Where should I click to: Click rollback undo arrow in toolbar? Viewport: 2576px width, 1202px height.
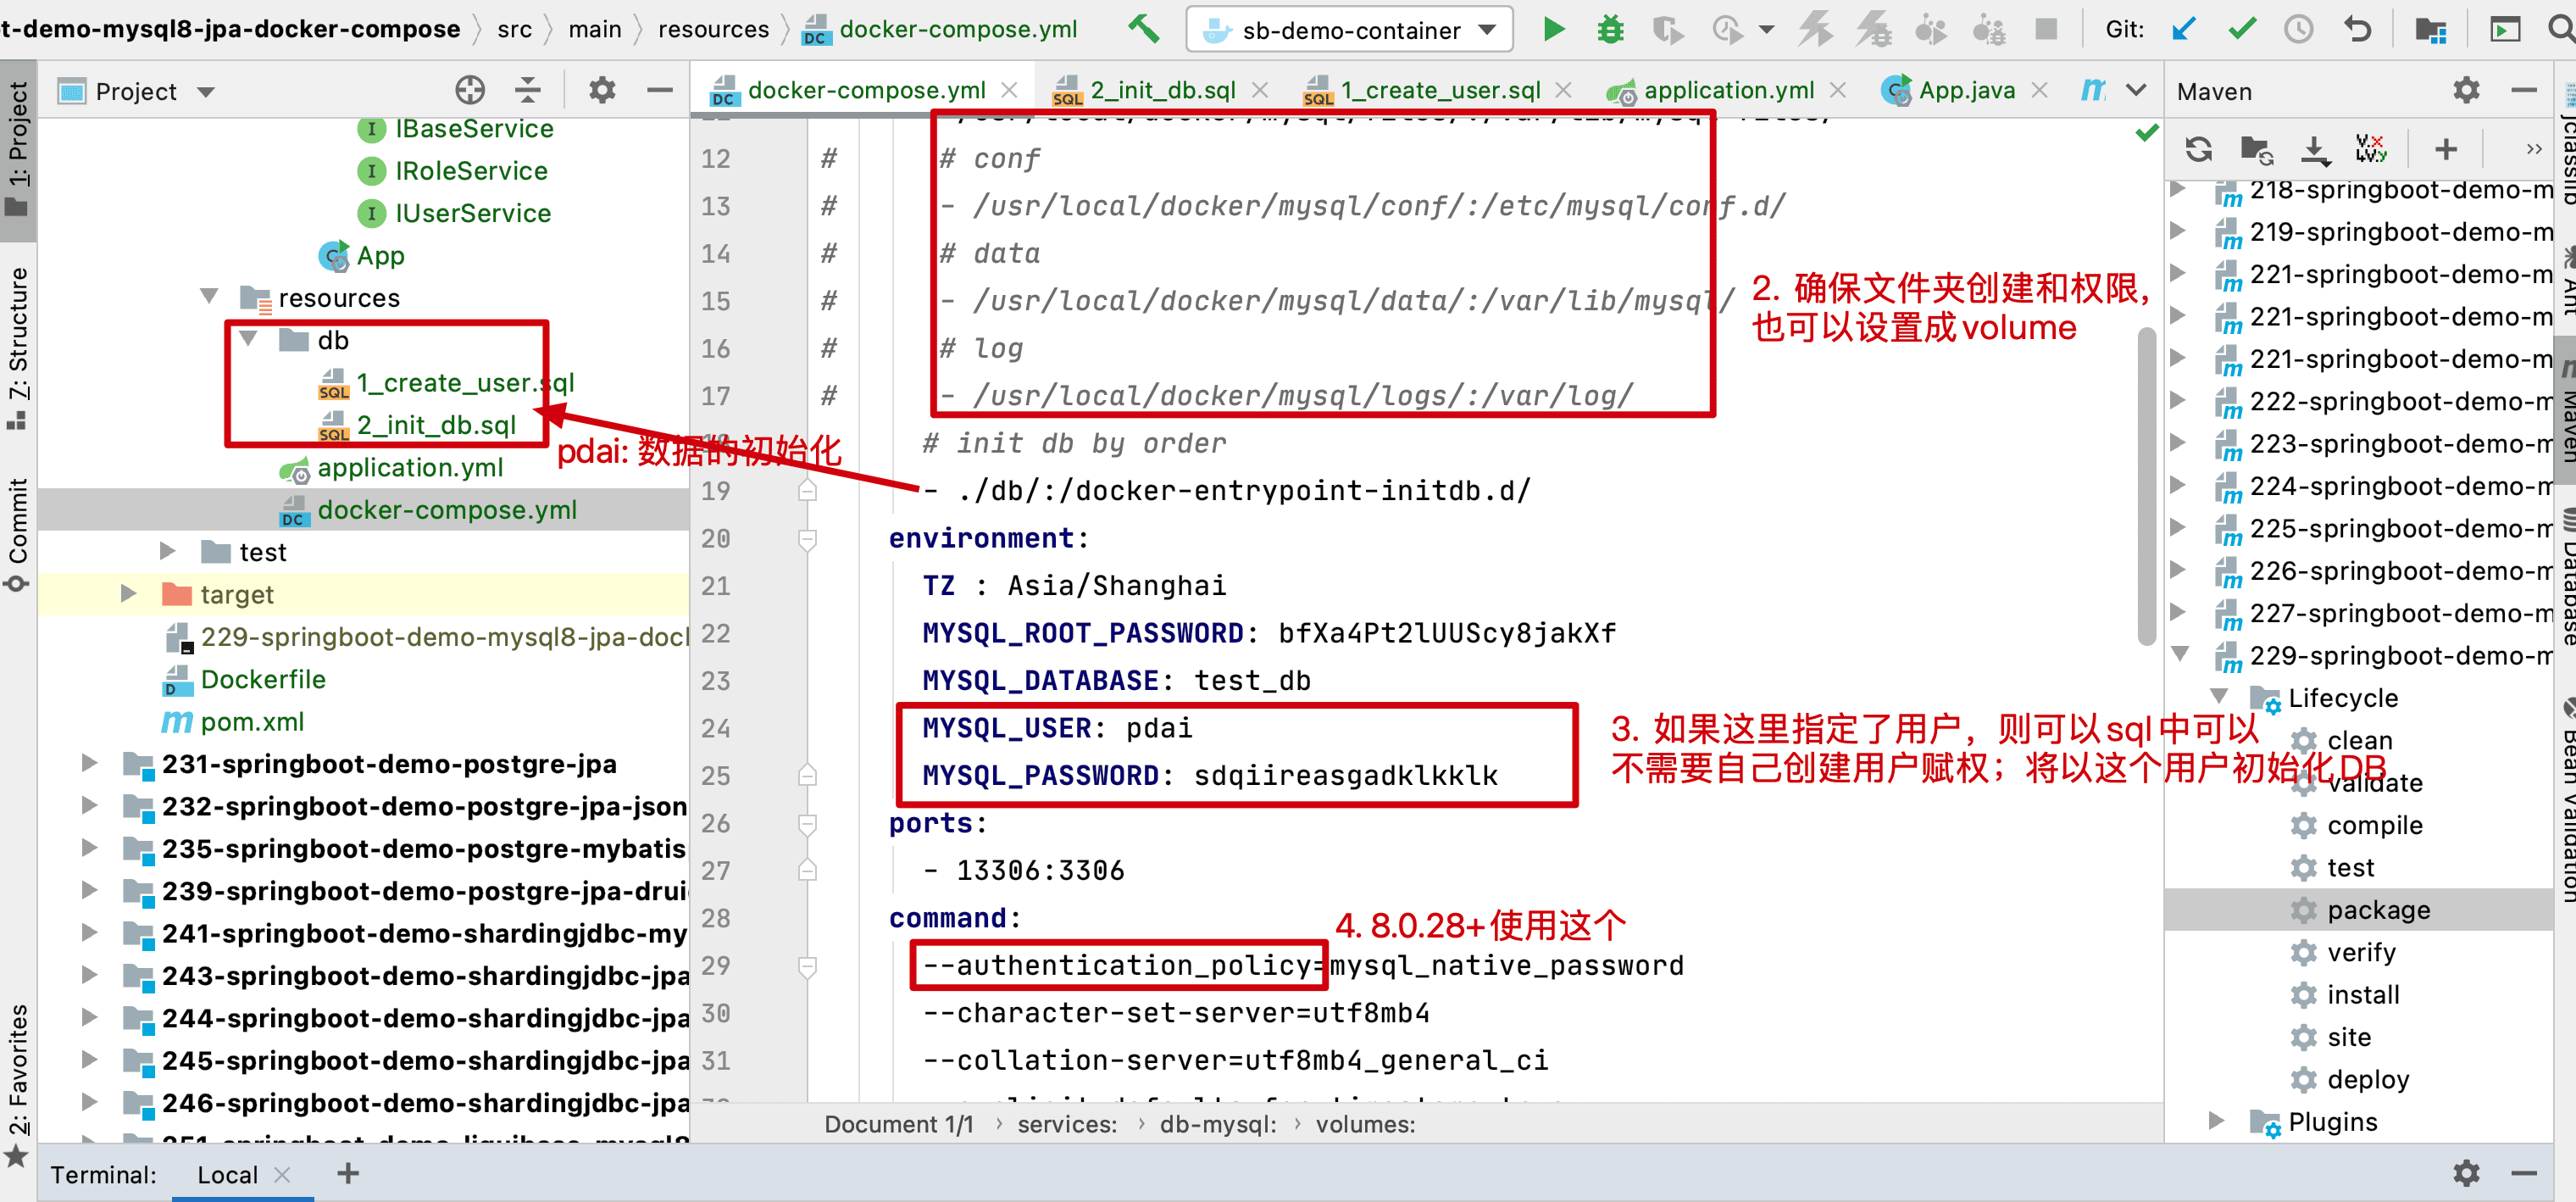[2358, 30]
